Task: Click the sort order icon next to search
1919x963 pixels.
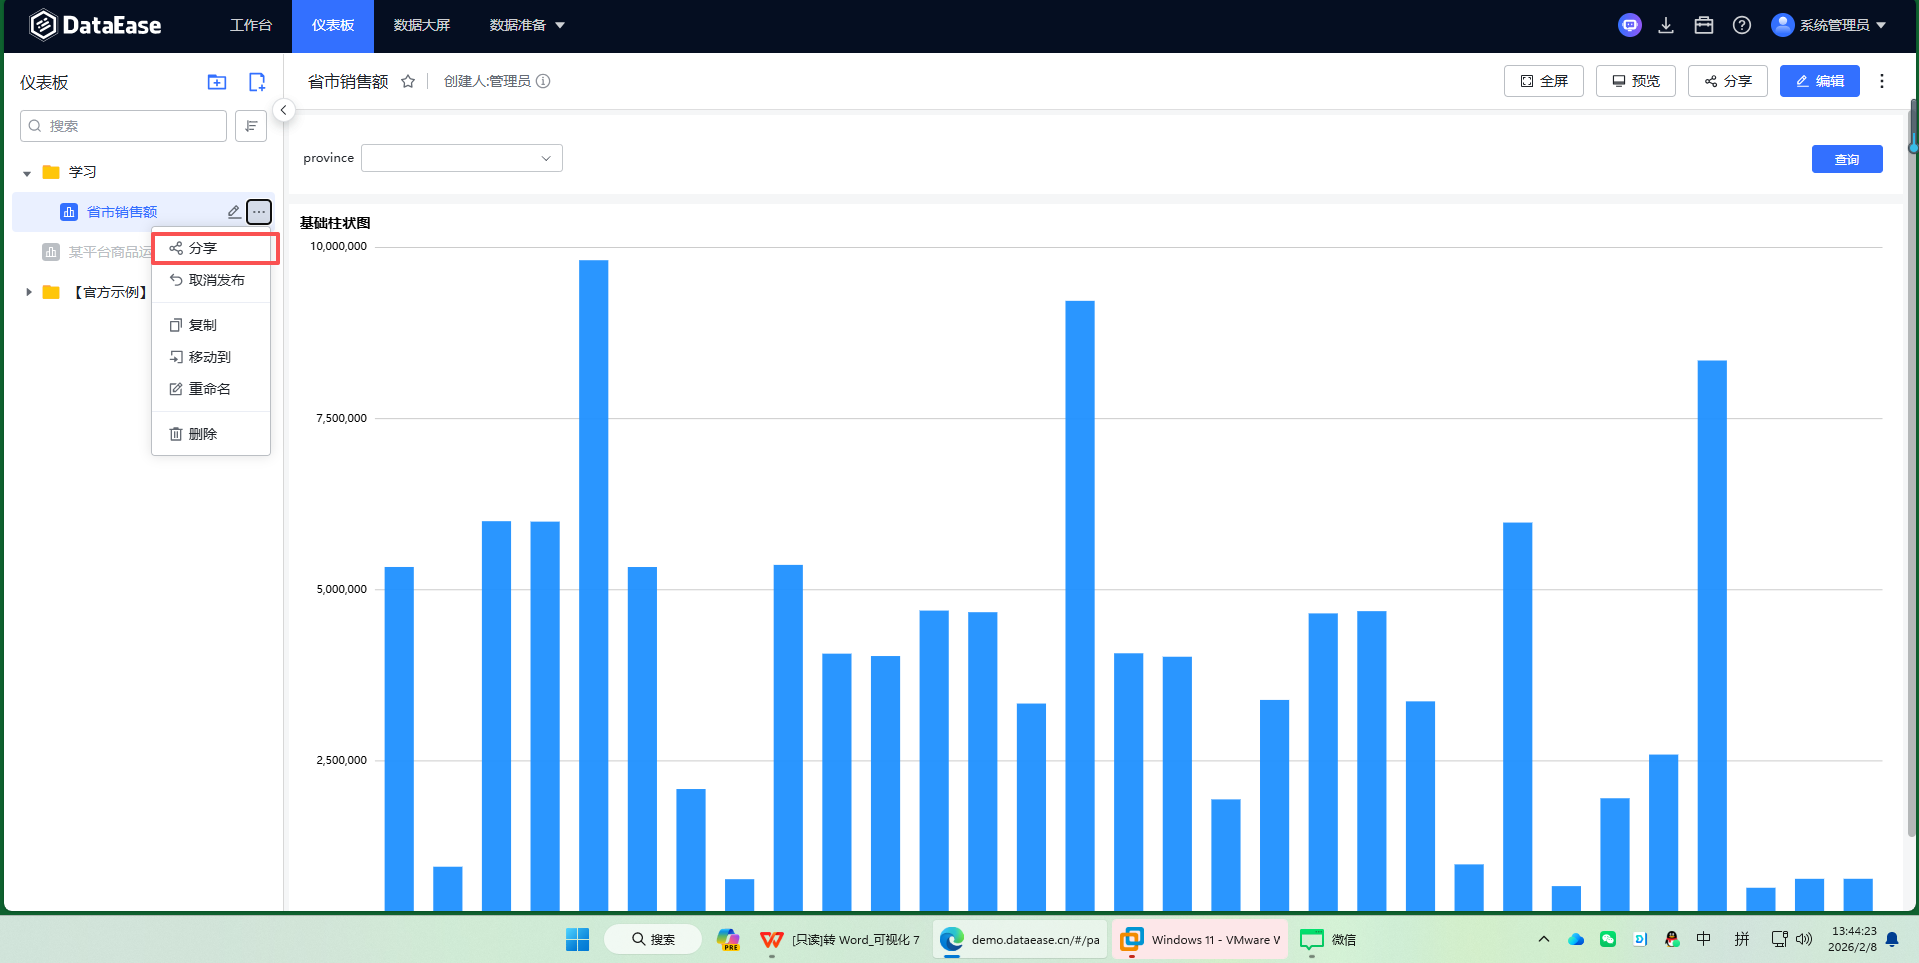Action: [x=251, y=126]
